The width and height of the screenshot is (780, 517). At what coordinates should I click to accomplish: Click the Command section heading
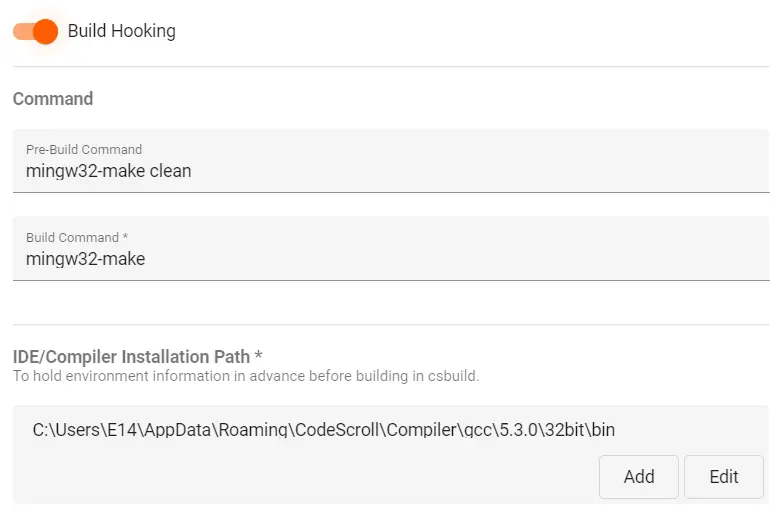pos(53,99)
